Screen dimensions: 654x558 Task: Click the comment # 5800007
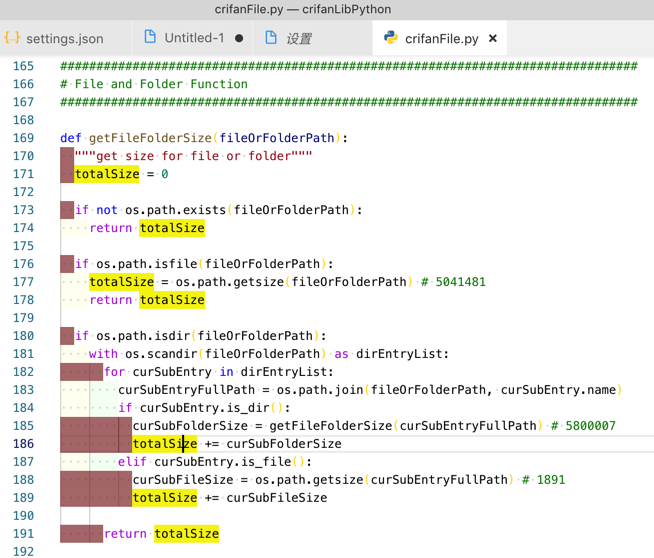pos(583,426)
